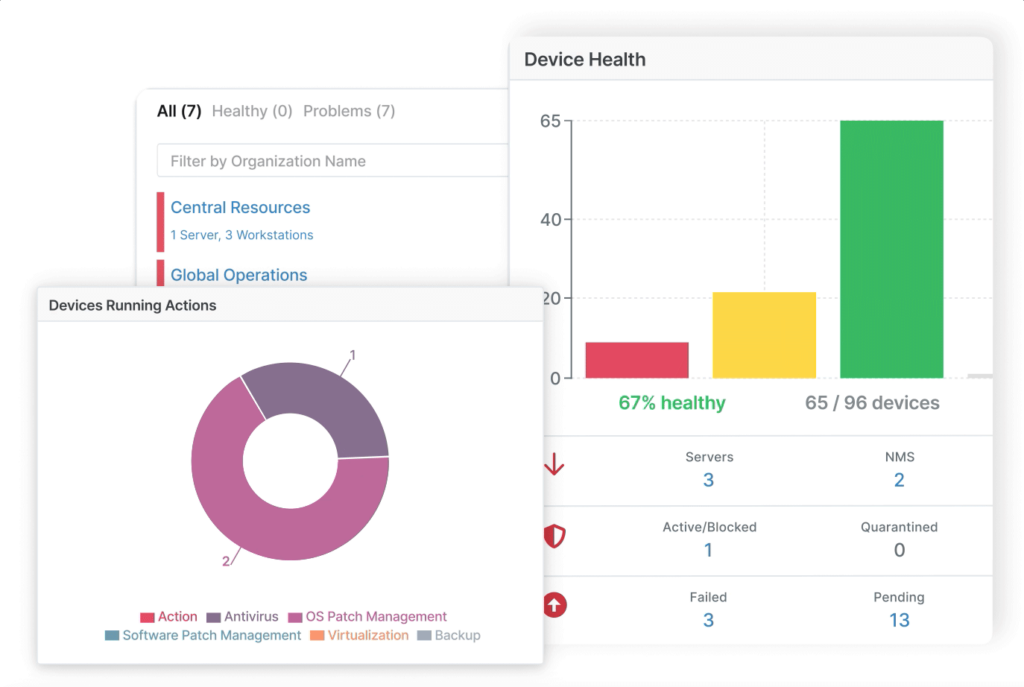Click the red circular upload patch icon
The width and height of the screenshot is (1024, 687).
pos(554,605)
